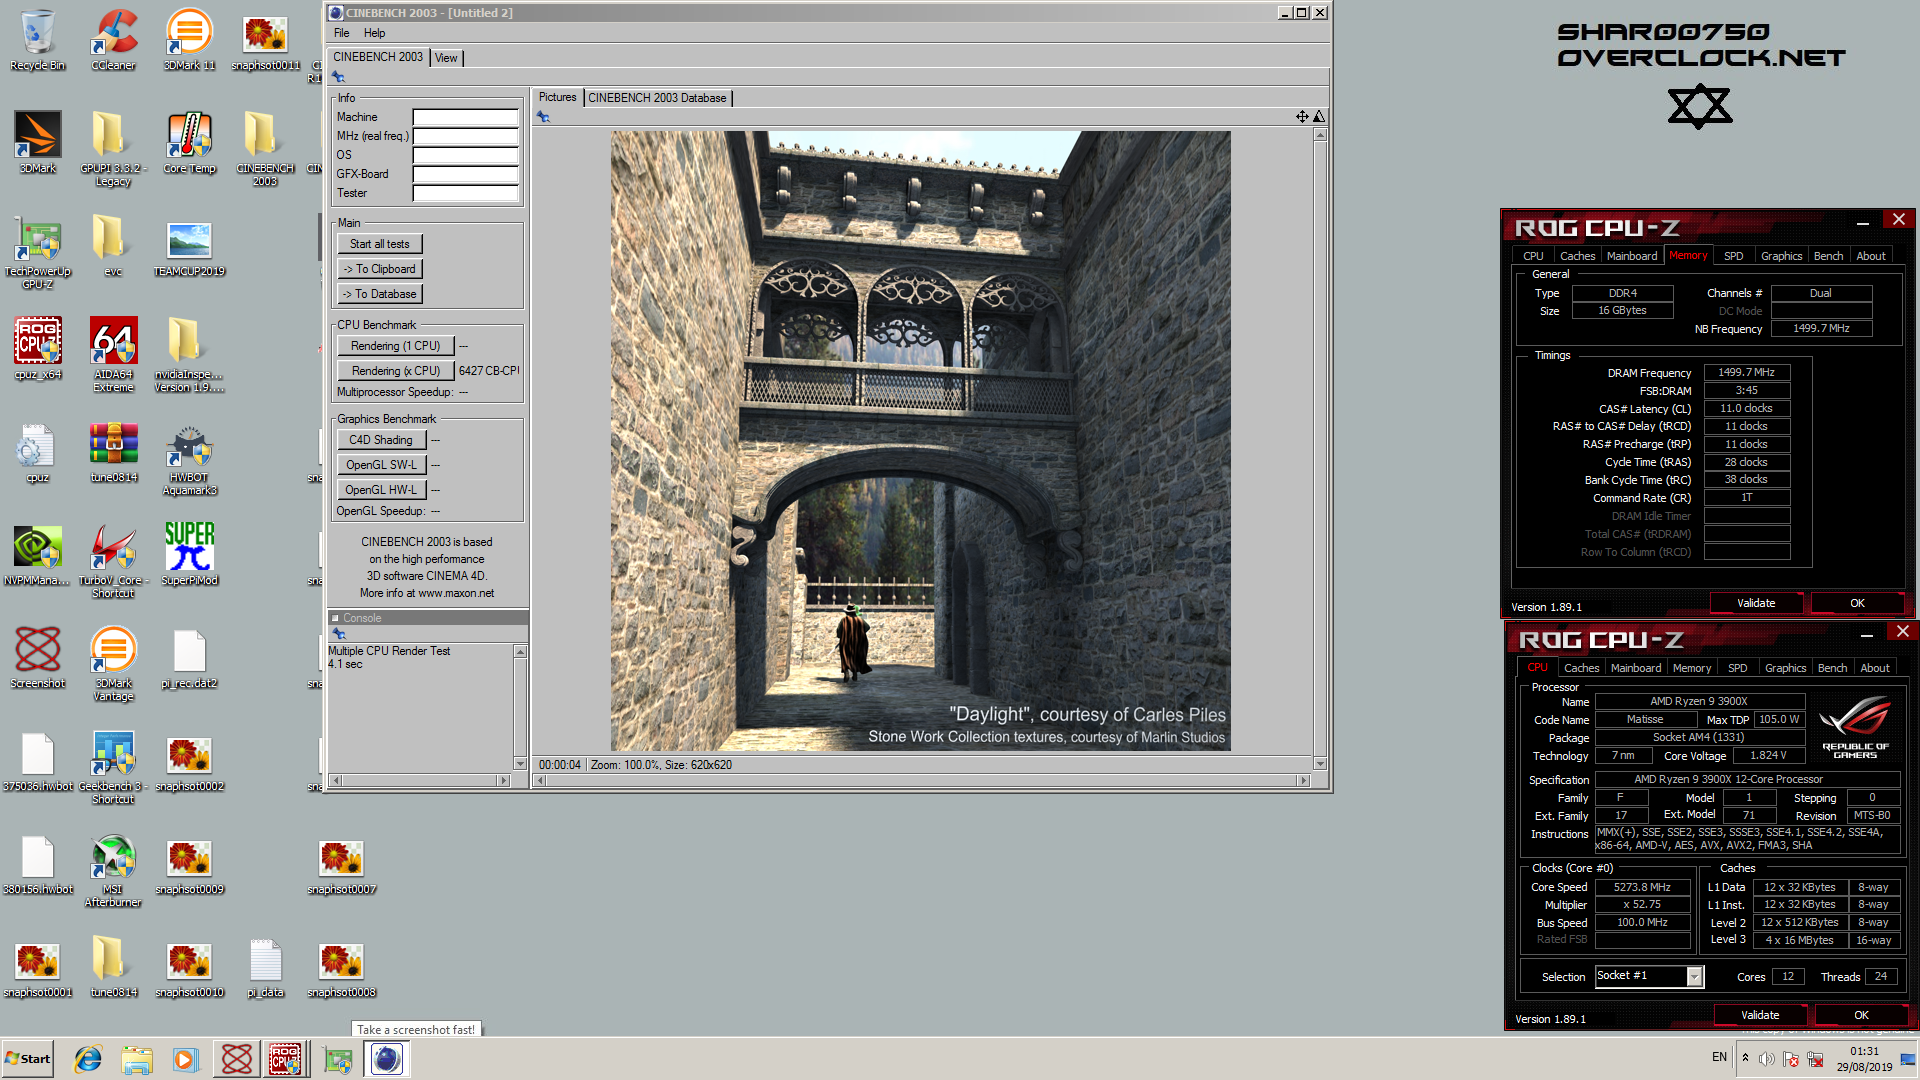Open Bench tab in bottom CPU-Z window
Screen dimensions: 1920x1080
pyautogui.click(x=1832, y=668)
